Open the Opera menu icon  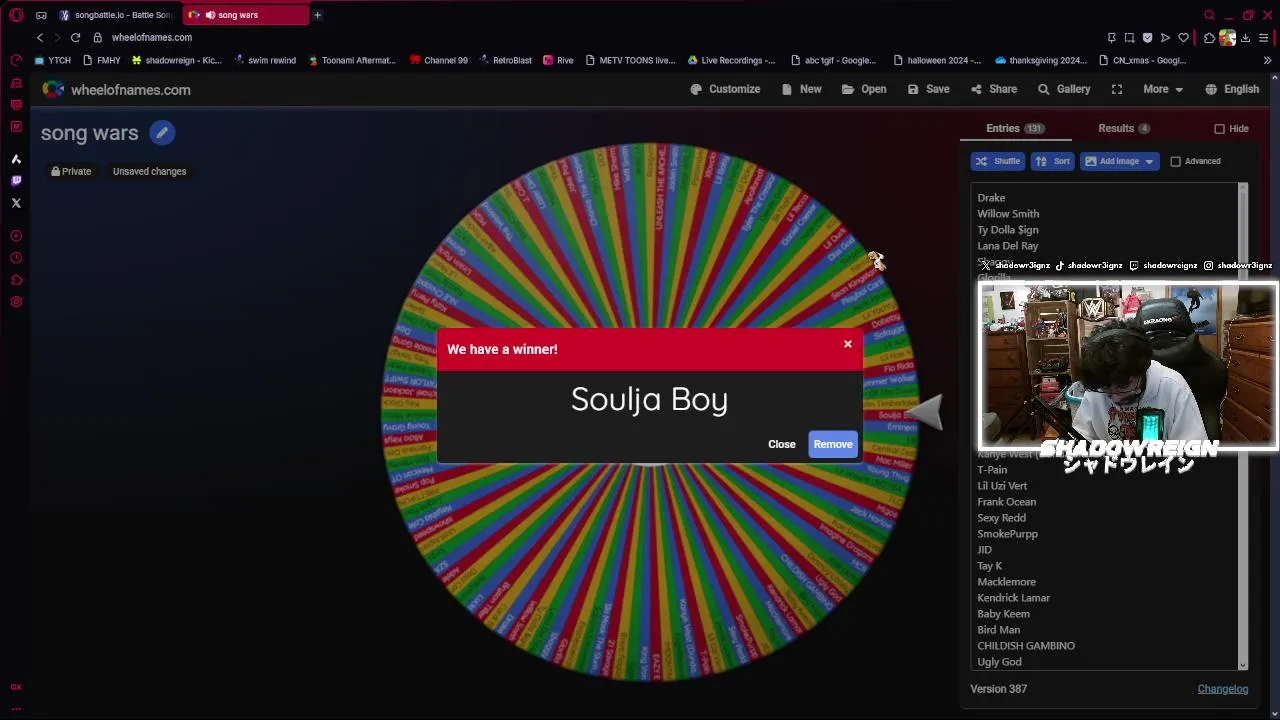pos(16,15)
